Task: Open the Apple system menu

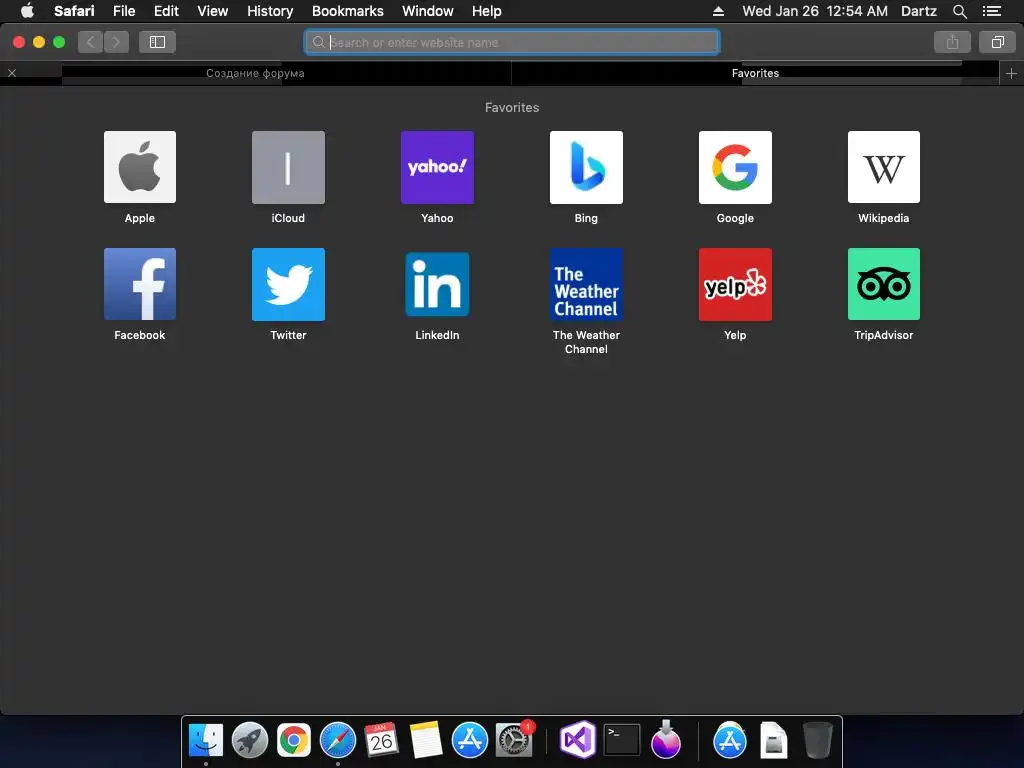Action: 27,11
